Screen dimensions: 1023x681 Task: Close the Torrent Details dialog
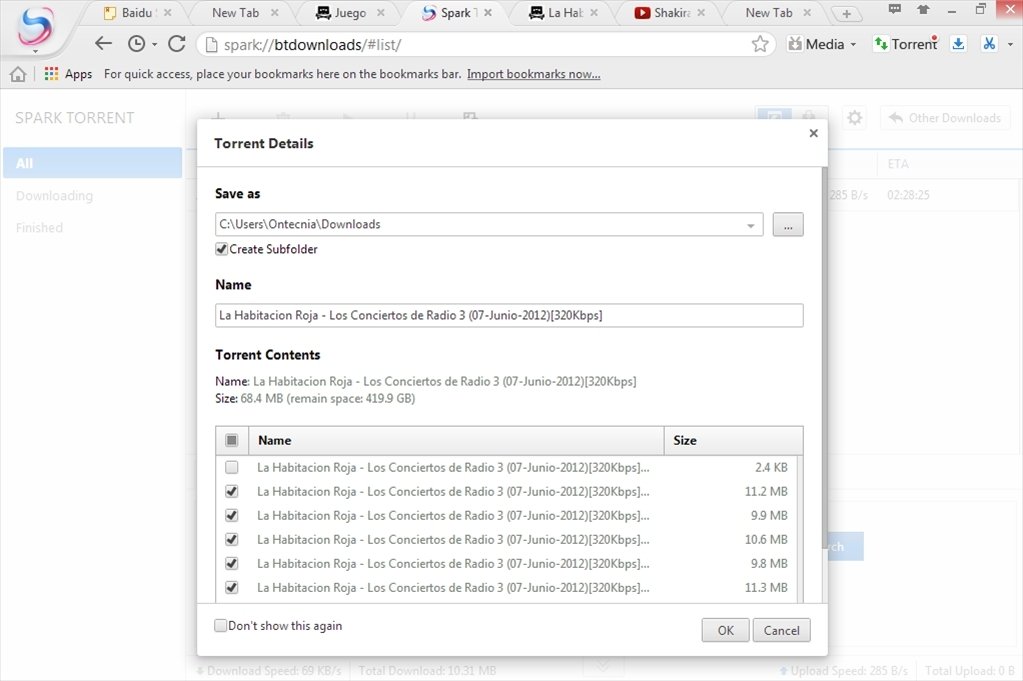coord(813,133)
